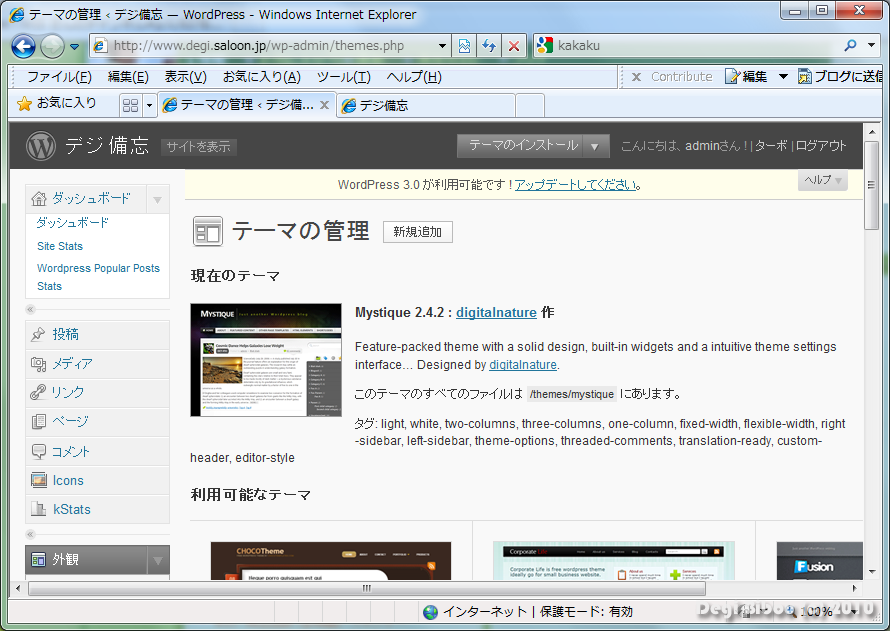Open the Site Stats link
This screenshot has height=631, width=890.
[60, 246]
